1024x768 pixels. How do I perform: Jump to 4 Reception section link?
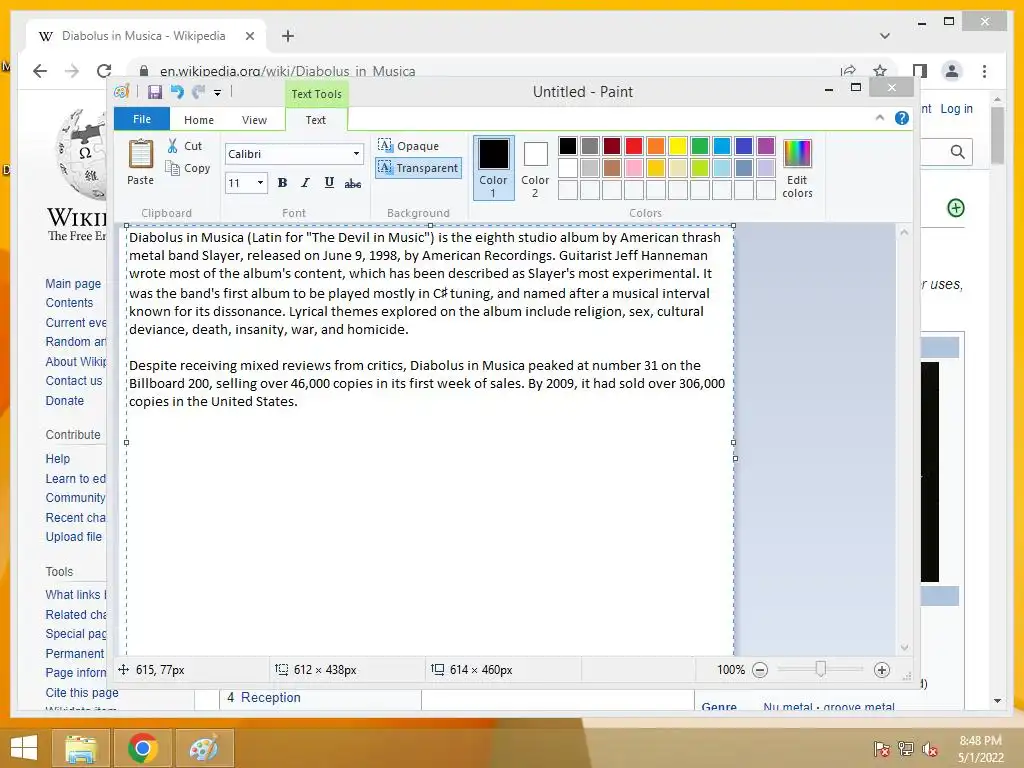264,697
